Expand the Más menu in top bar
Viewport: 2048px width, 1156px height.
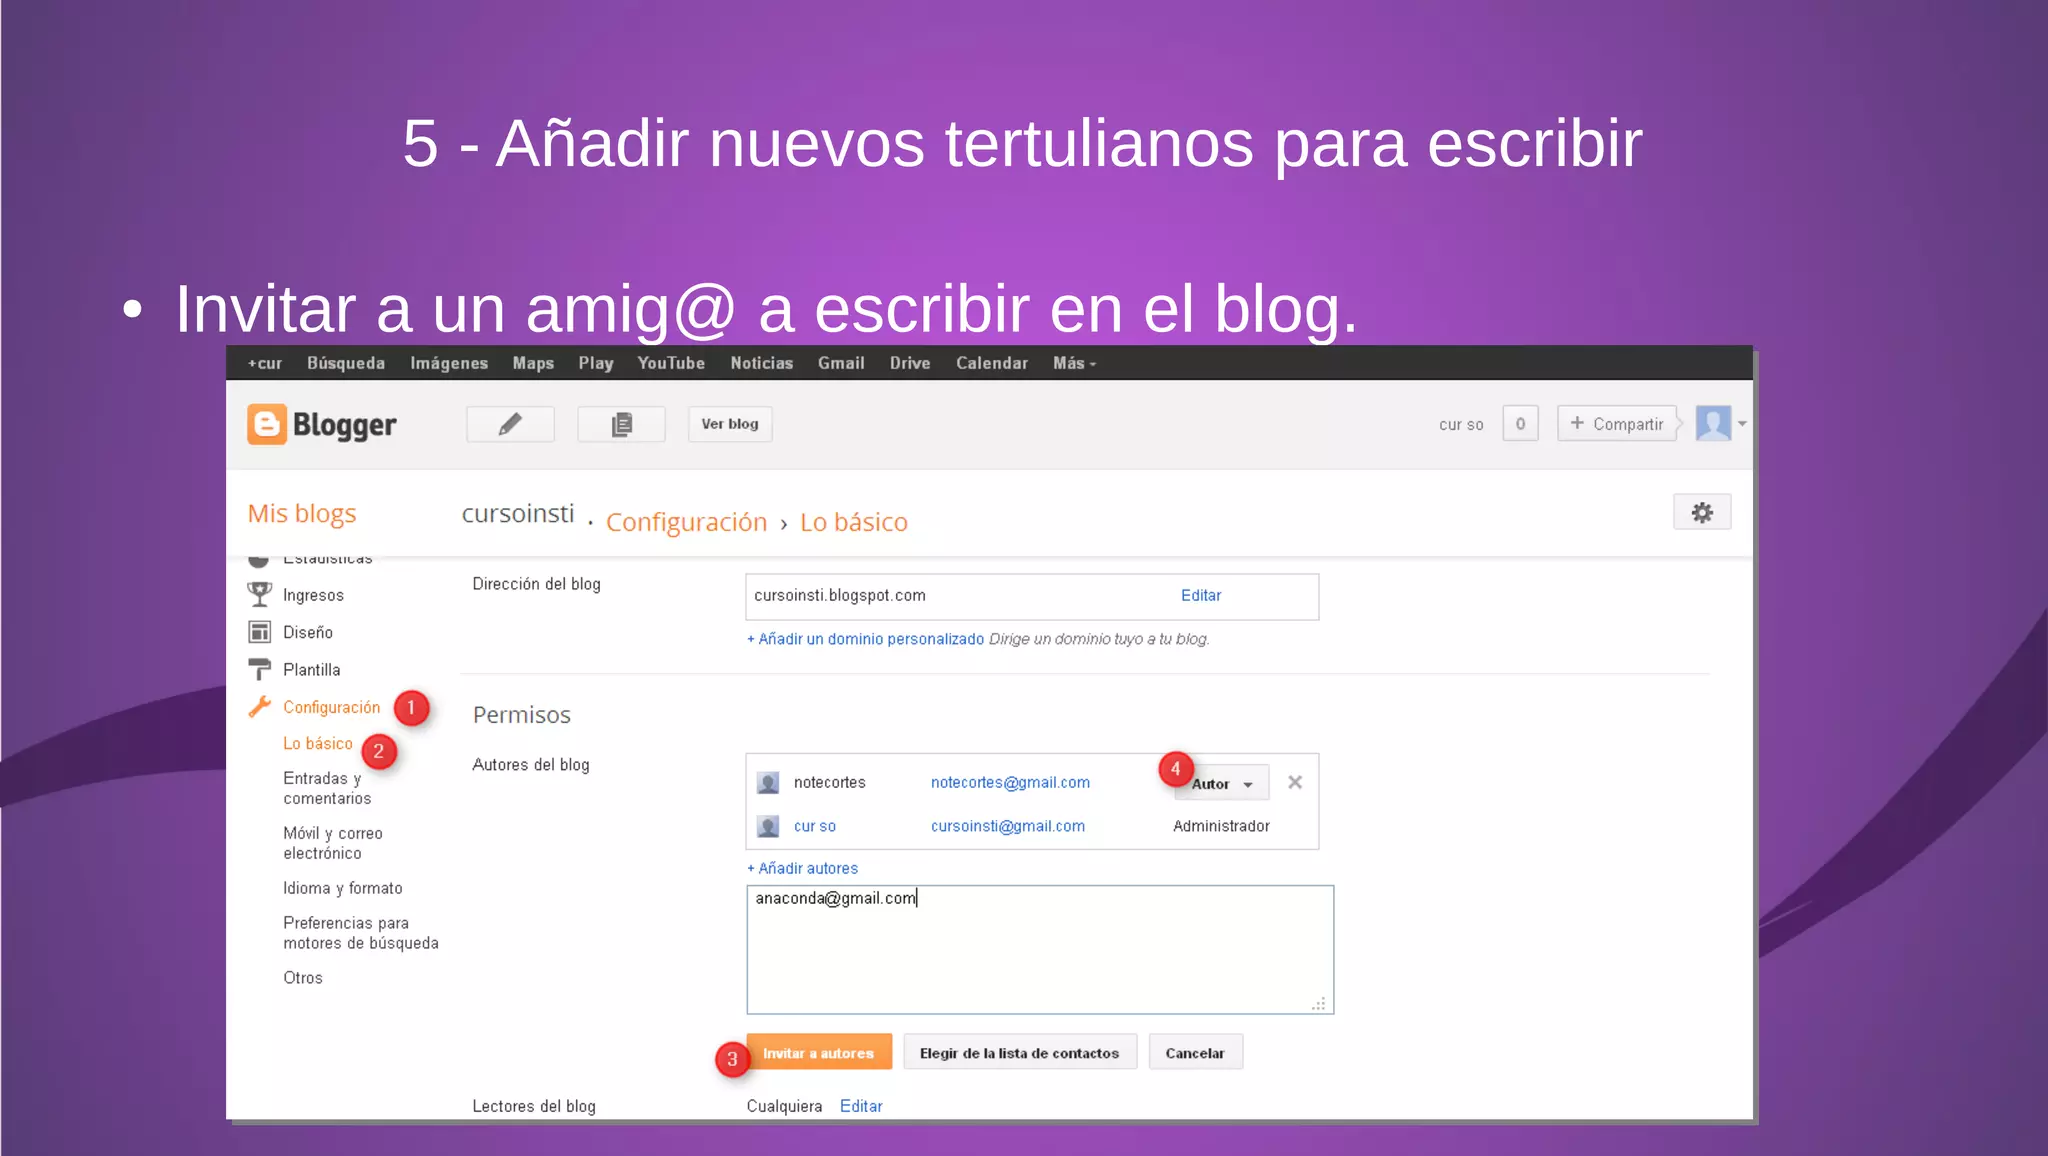(1074, 363)
